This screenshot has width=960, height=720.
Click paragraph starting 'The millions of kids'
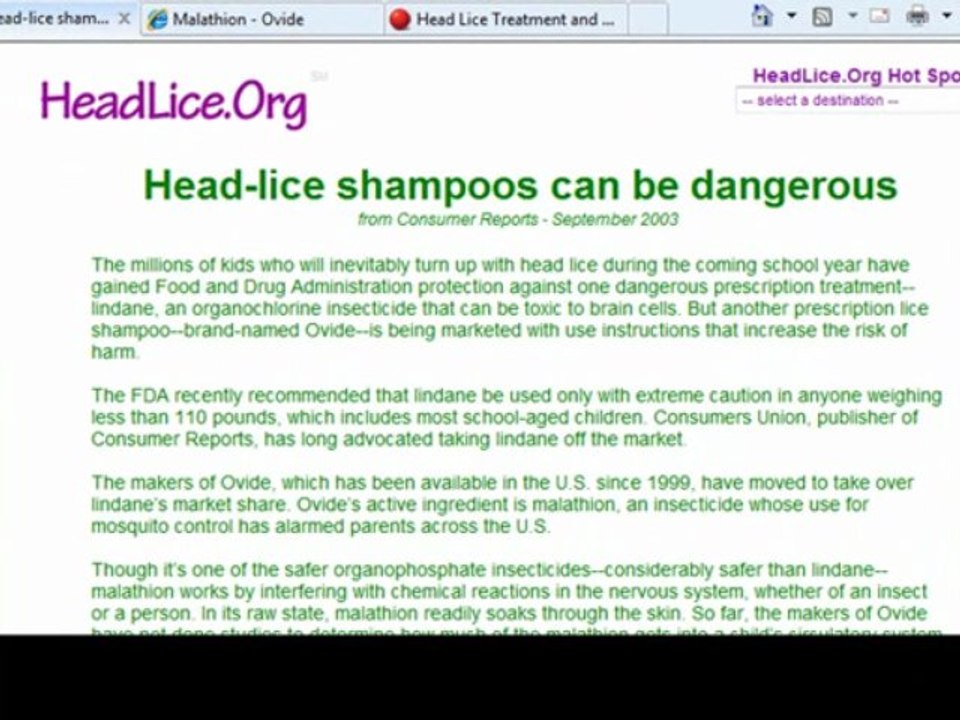[510, 309]
